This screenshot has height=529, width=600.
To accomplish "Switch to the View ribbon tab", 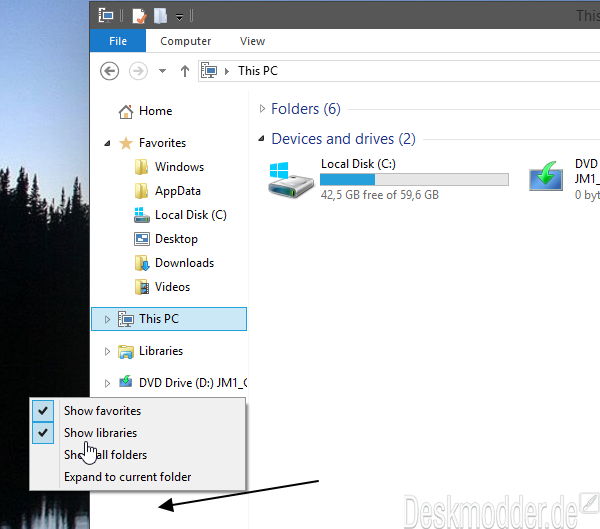I will point(252,41).
